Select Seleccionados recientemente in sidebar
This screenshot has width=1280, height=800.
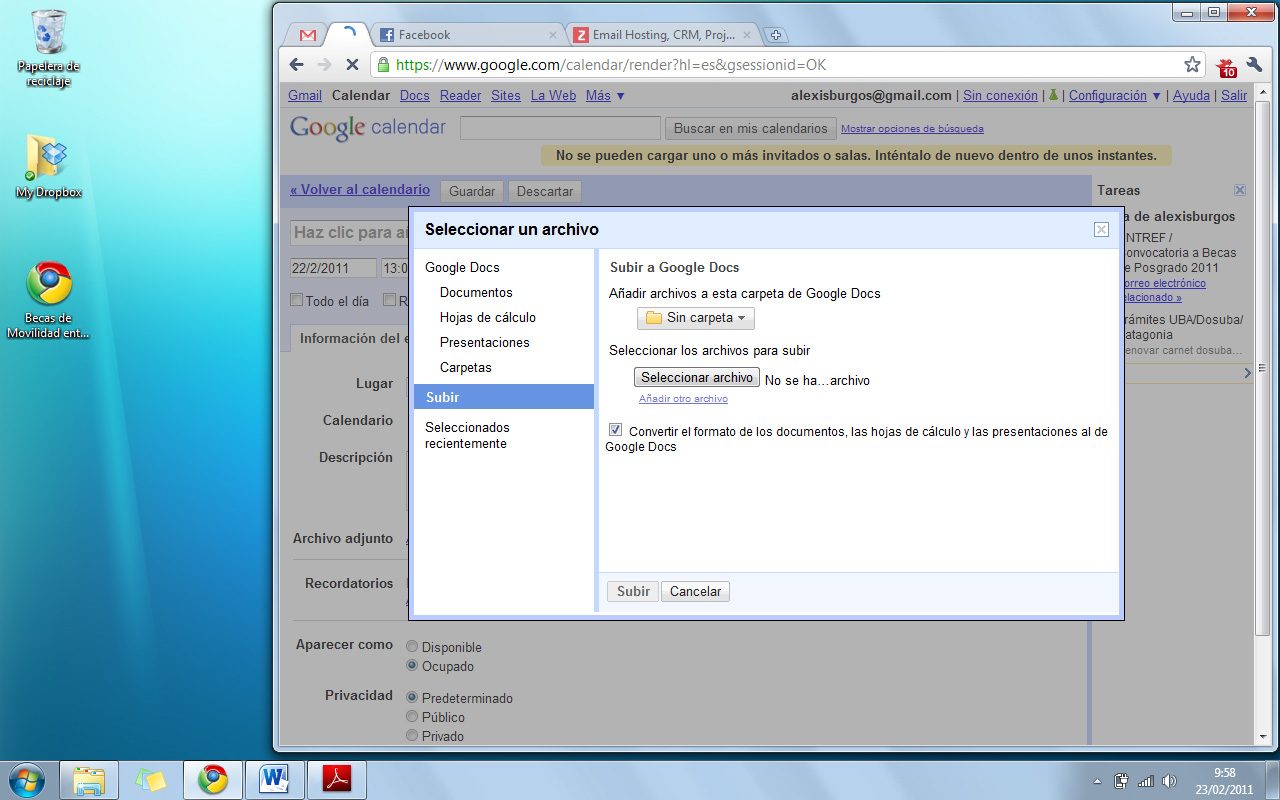[x=467, y=435]
